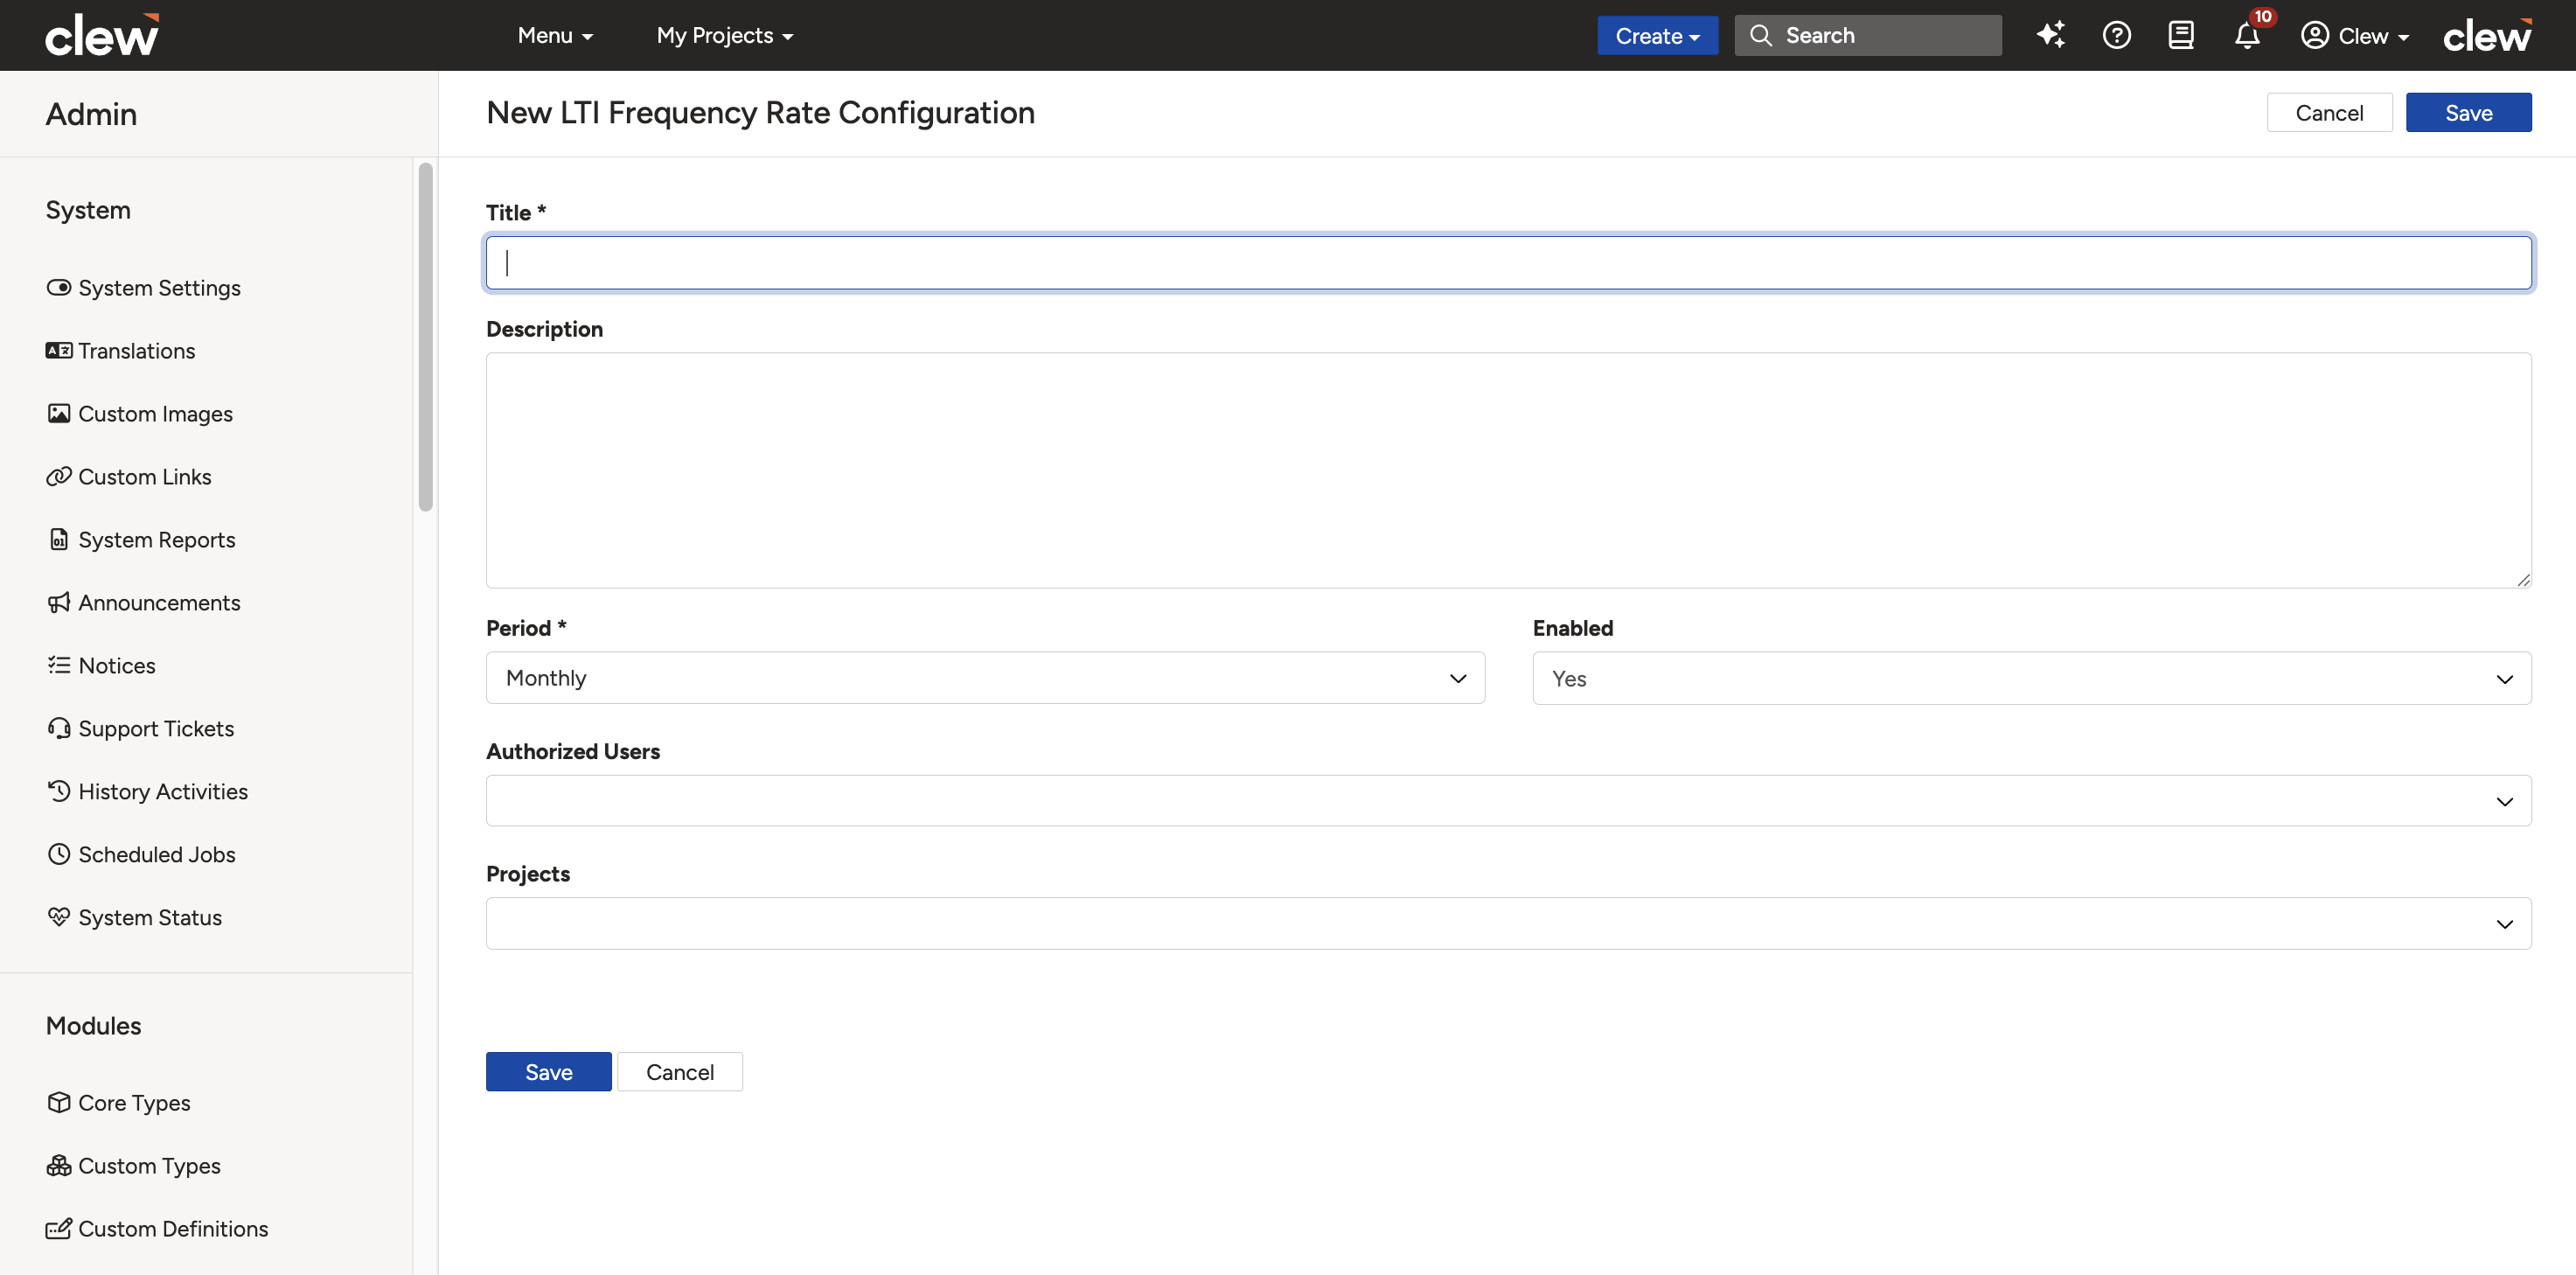The height and width of the screenshot is (1275, 2576).
Task: Click the sidebar vertical scrollbar
Action: coord(426,337)
